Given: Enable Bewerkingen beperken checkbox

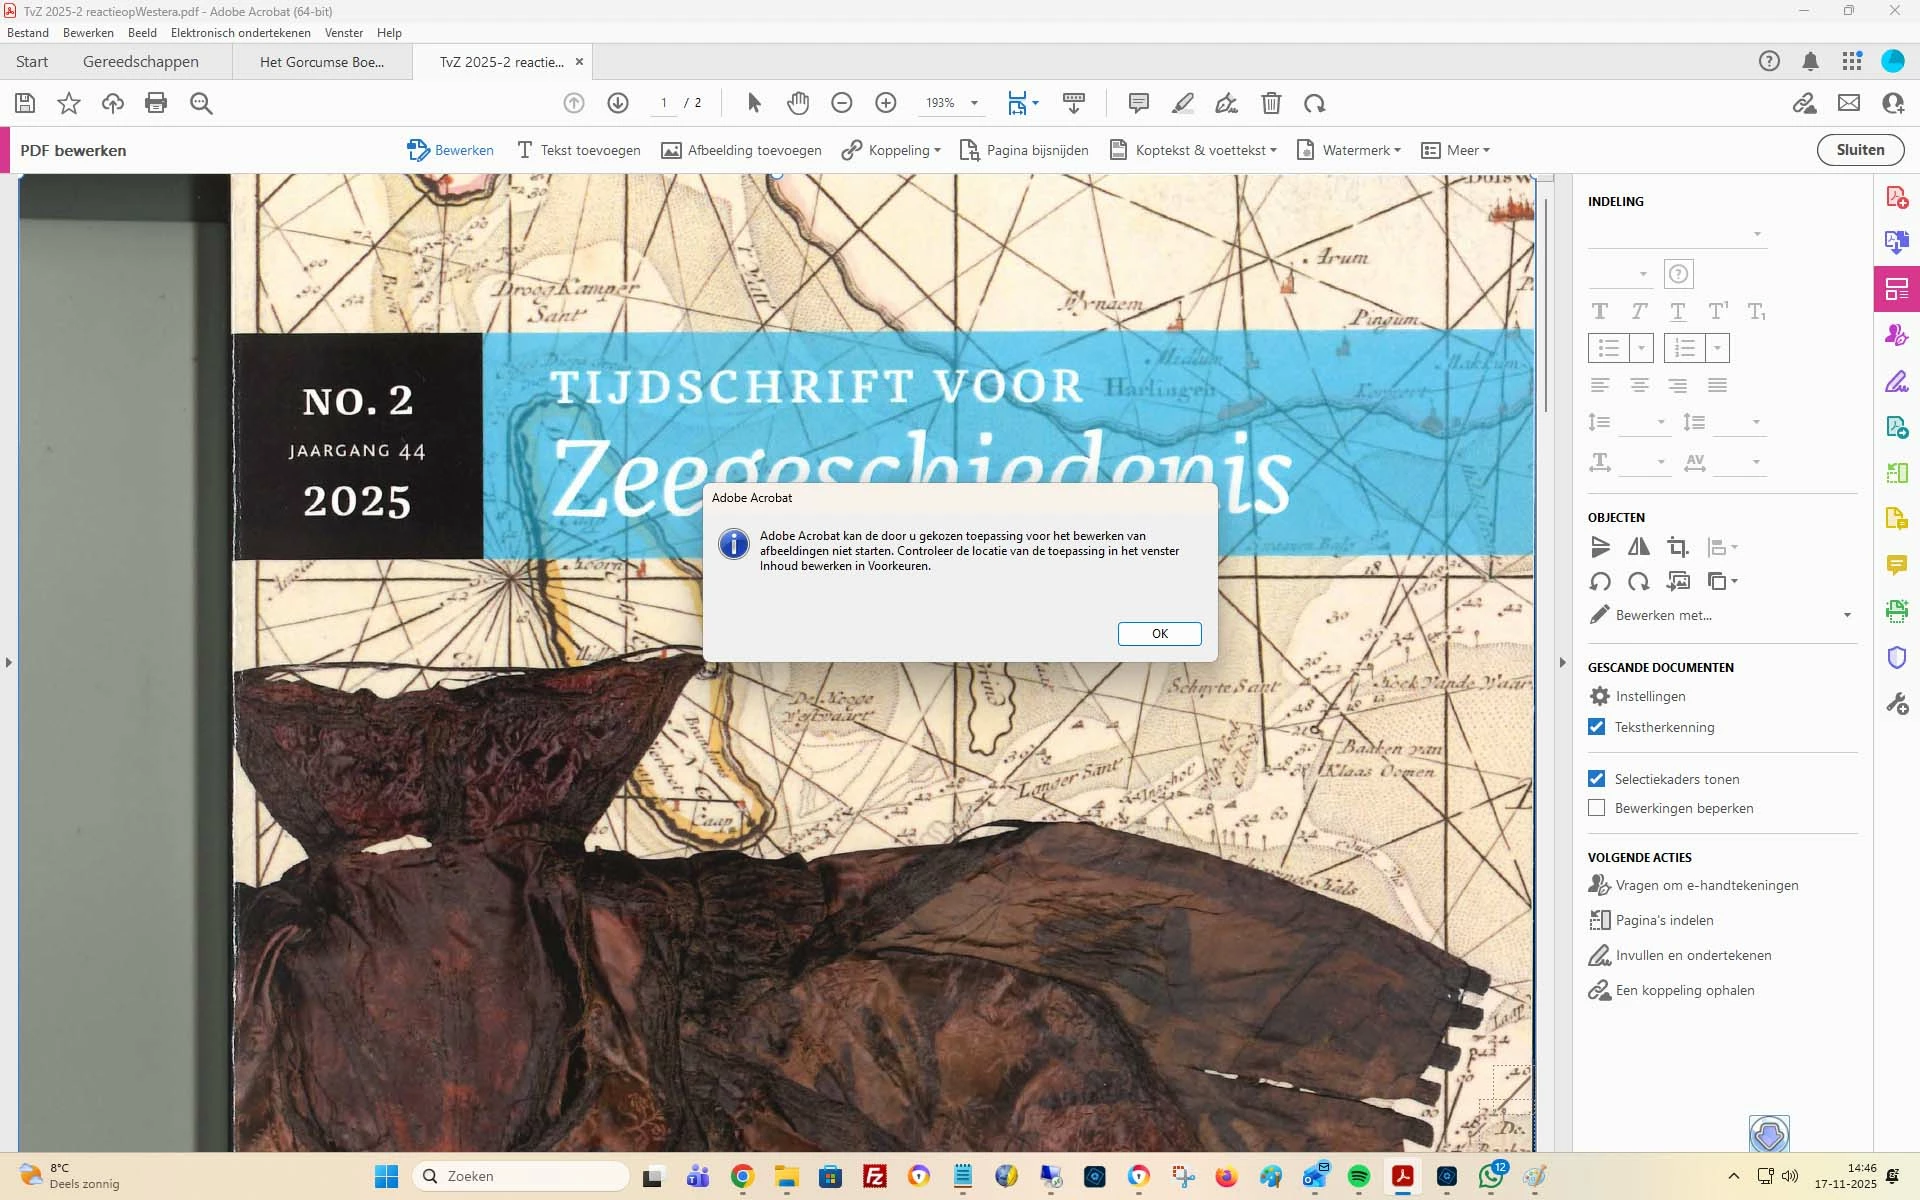Looking at the screenshot, I should pos(1597,808).
